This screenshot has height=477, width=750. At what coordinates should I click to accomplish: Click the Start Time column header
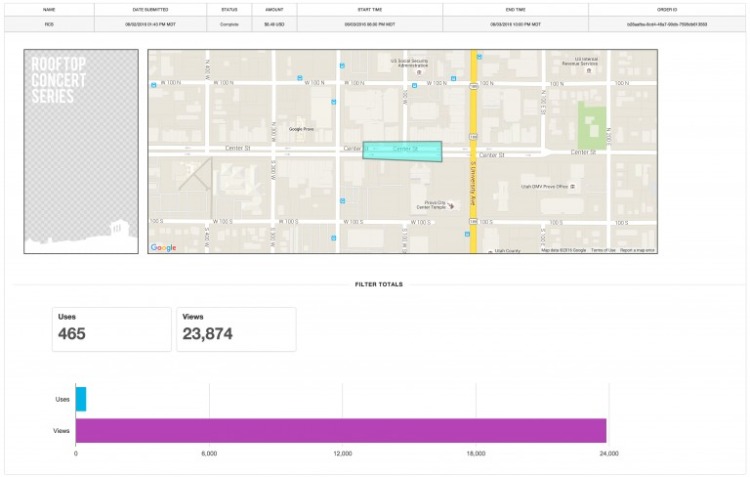click(369, 9)
